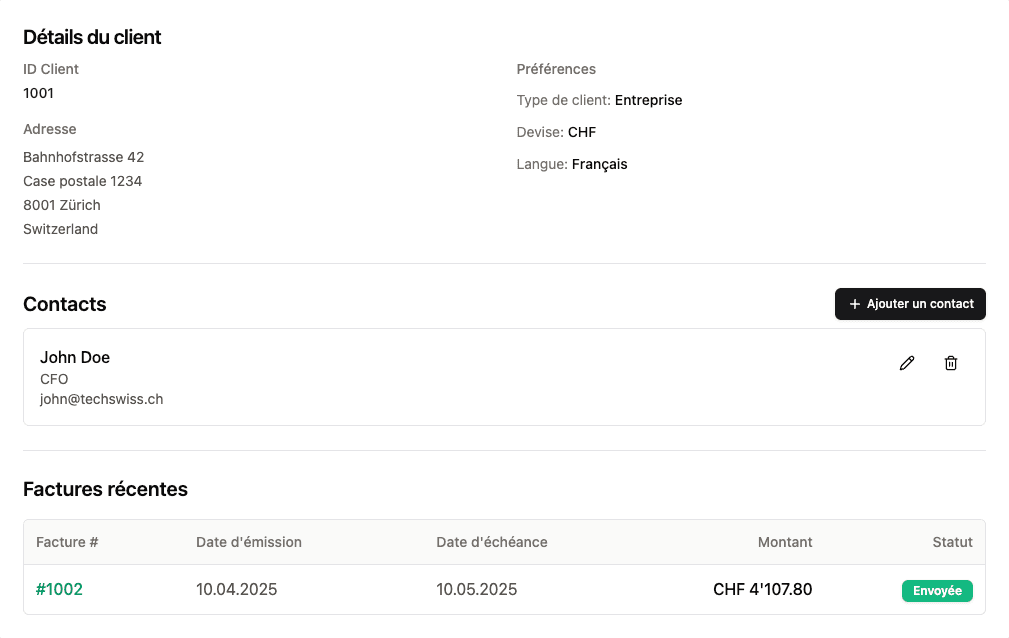The height and width of the screenshot is (638, 1009).
Task: Click the pencil edit icon for John Doe
Action: (907, 363)
